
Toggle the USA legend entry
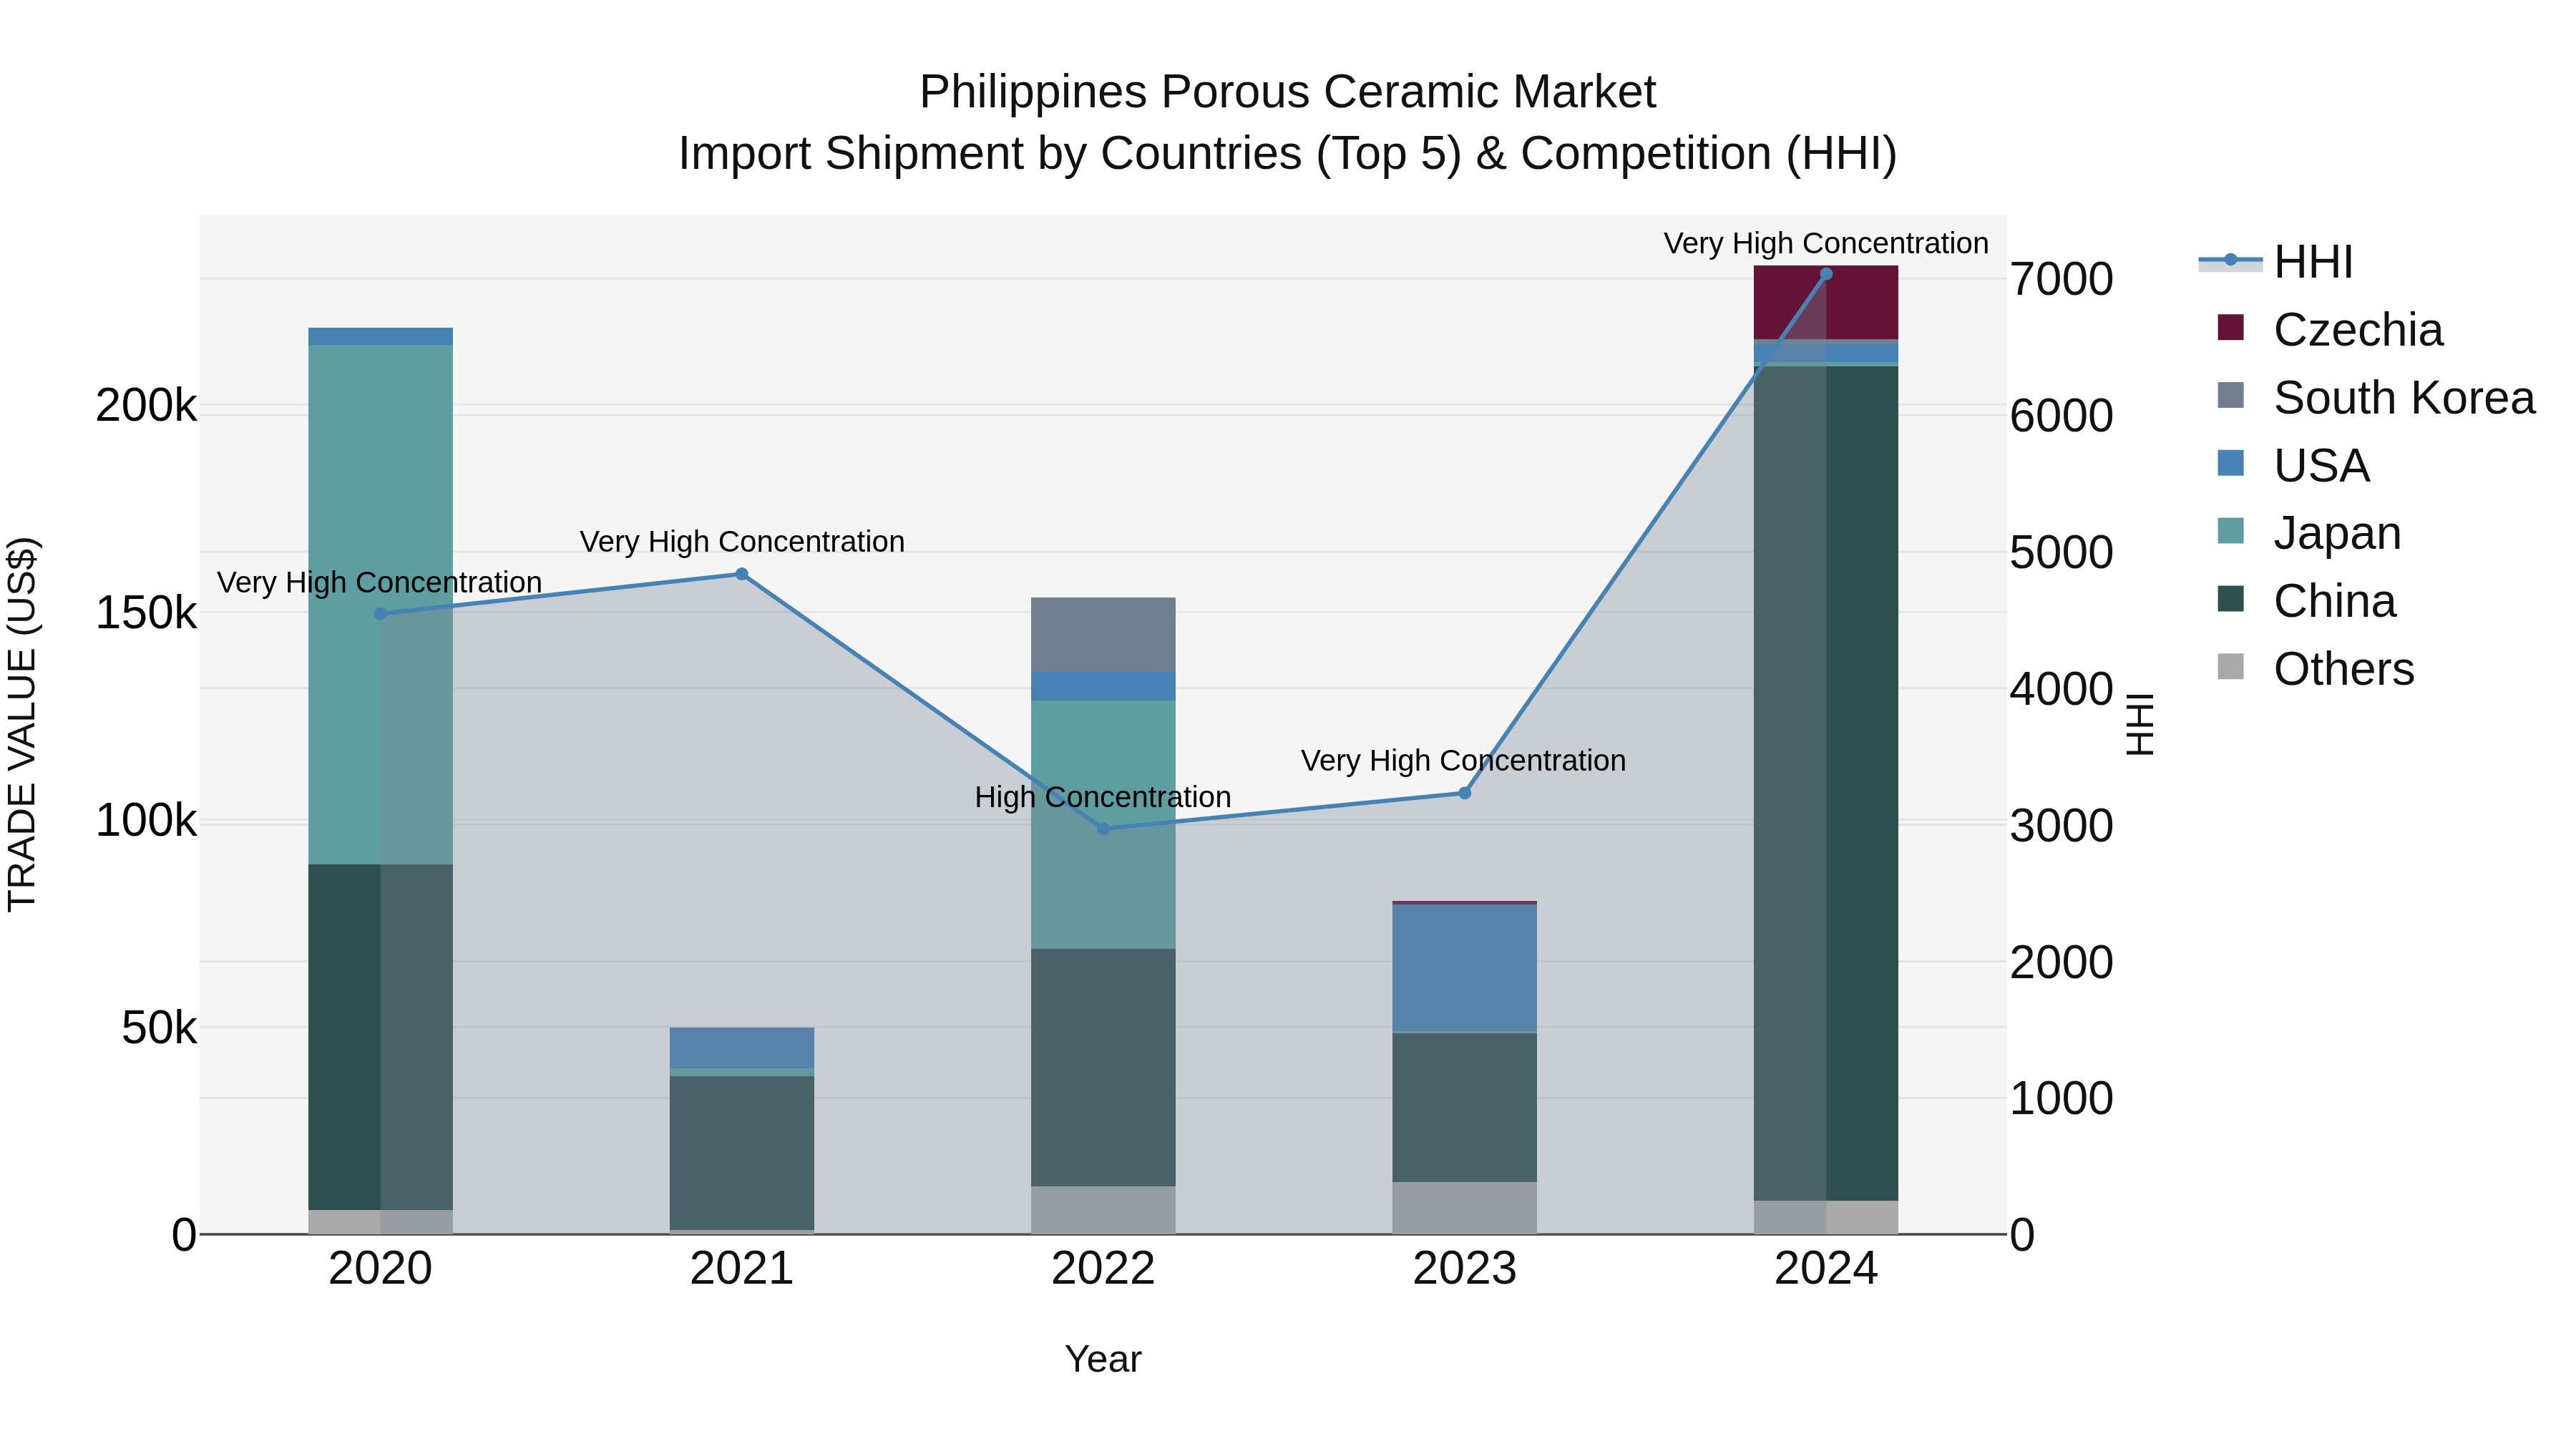(x=2293, y=466)
